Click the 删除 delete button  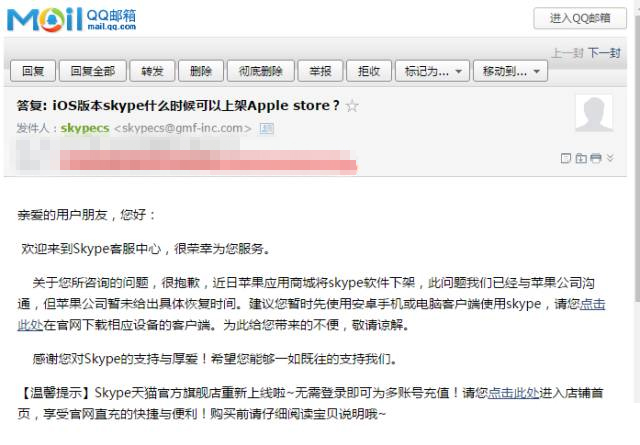tap(201, 71)
